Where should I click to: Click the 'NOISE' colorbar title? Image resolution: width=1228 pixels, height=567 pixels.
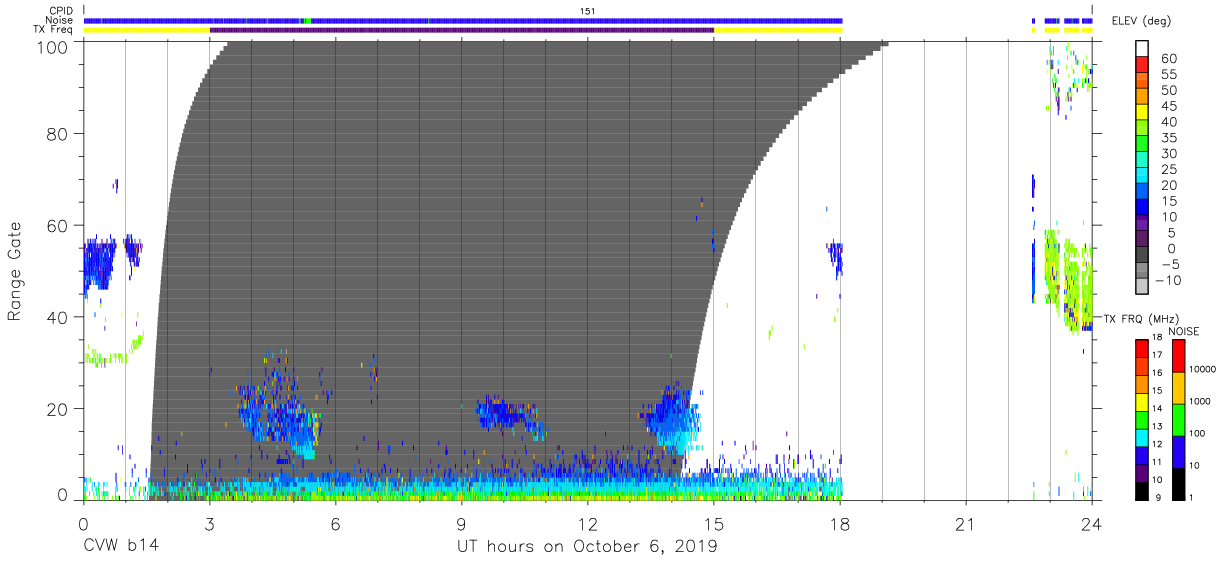(1183, 330)
